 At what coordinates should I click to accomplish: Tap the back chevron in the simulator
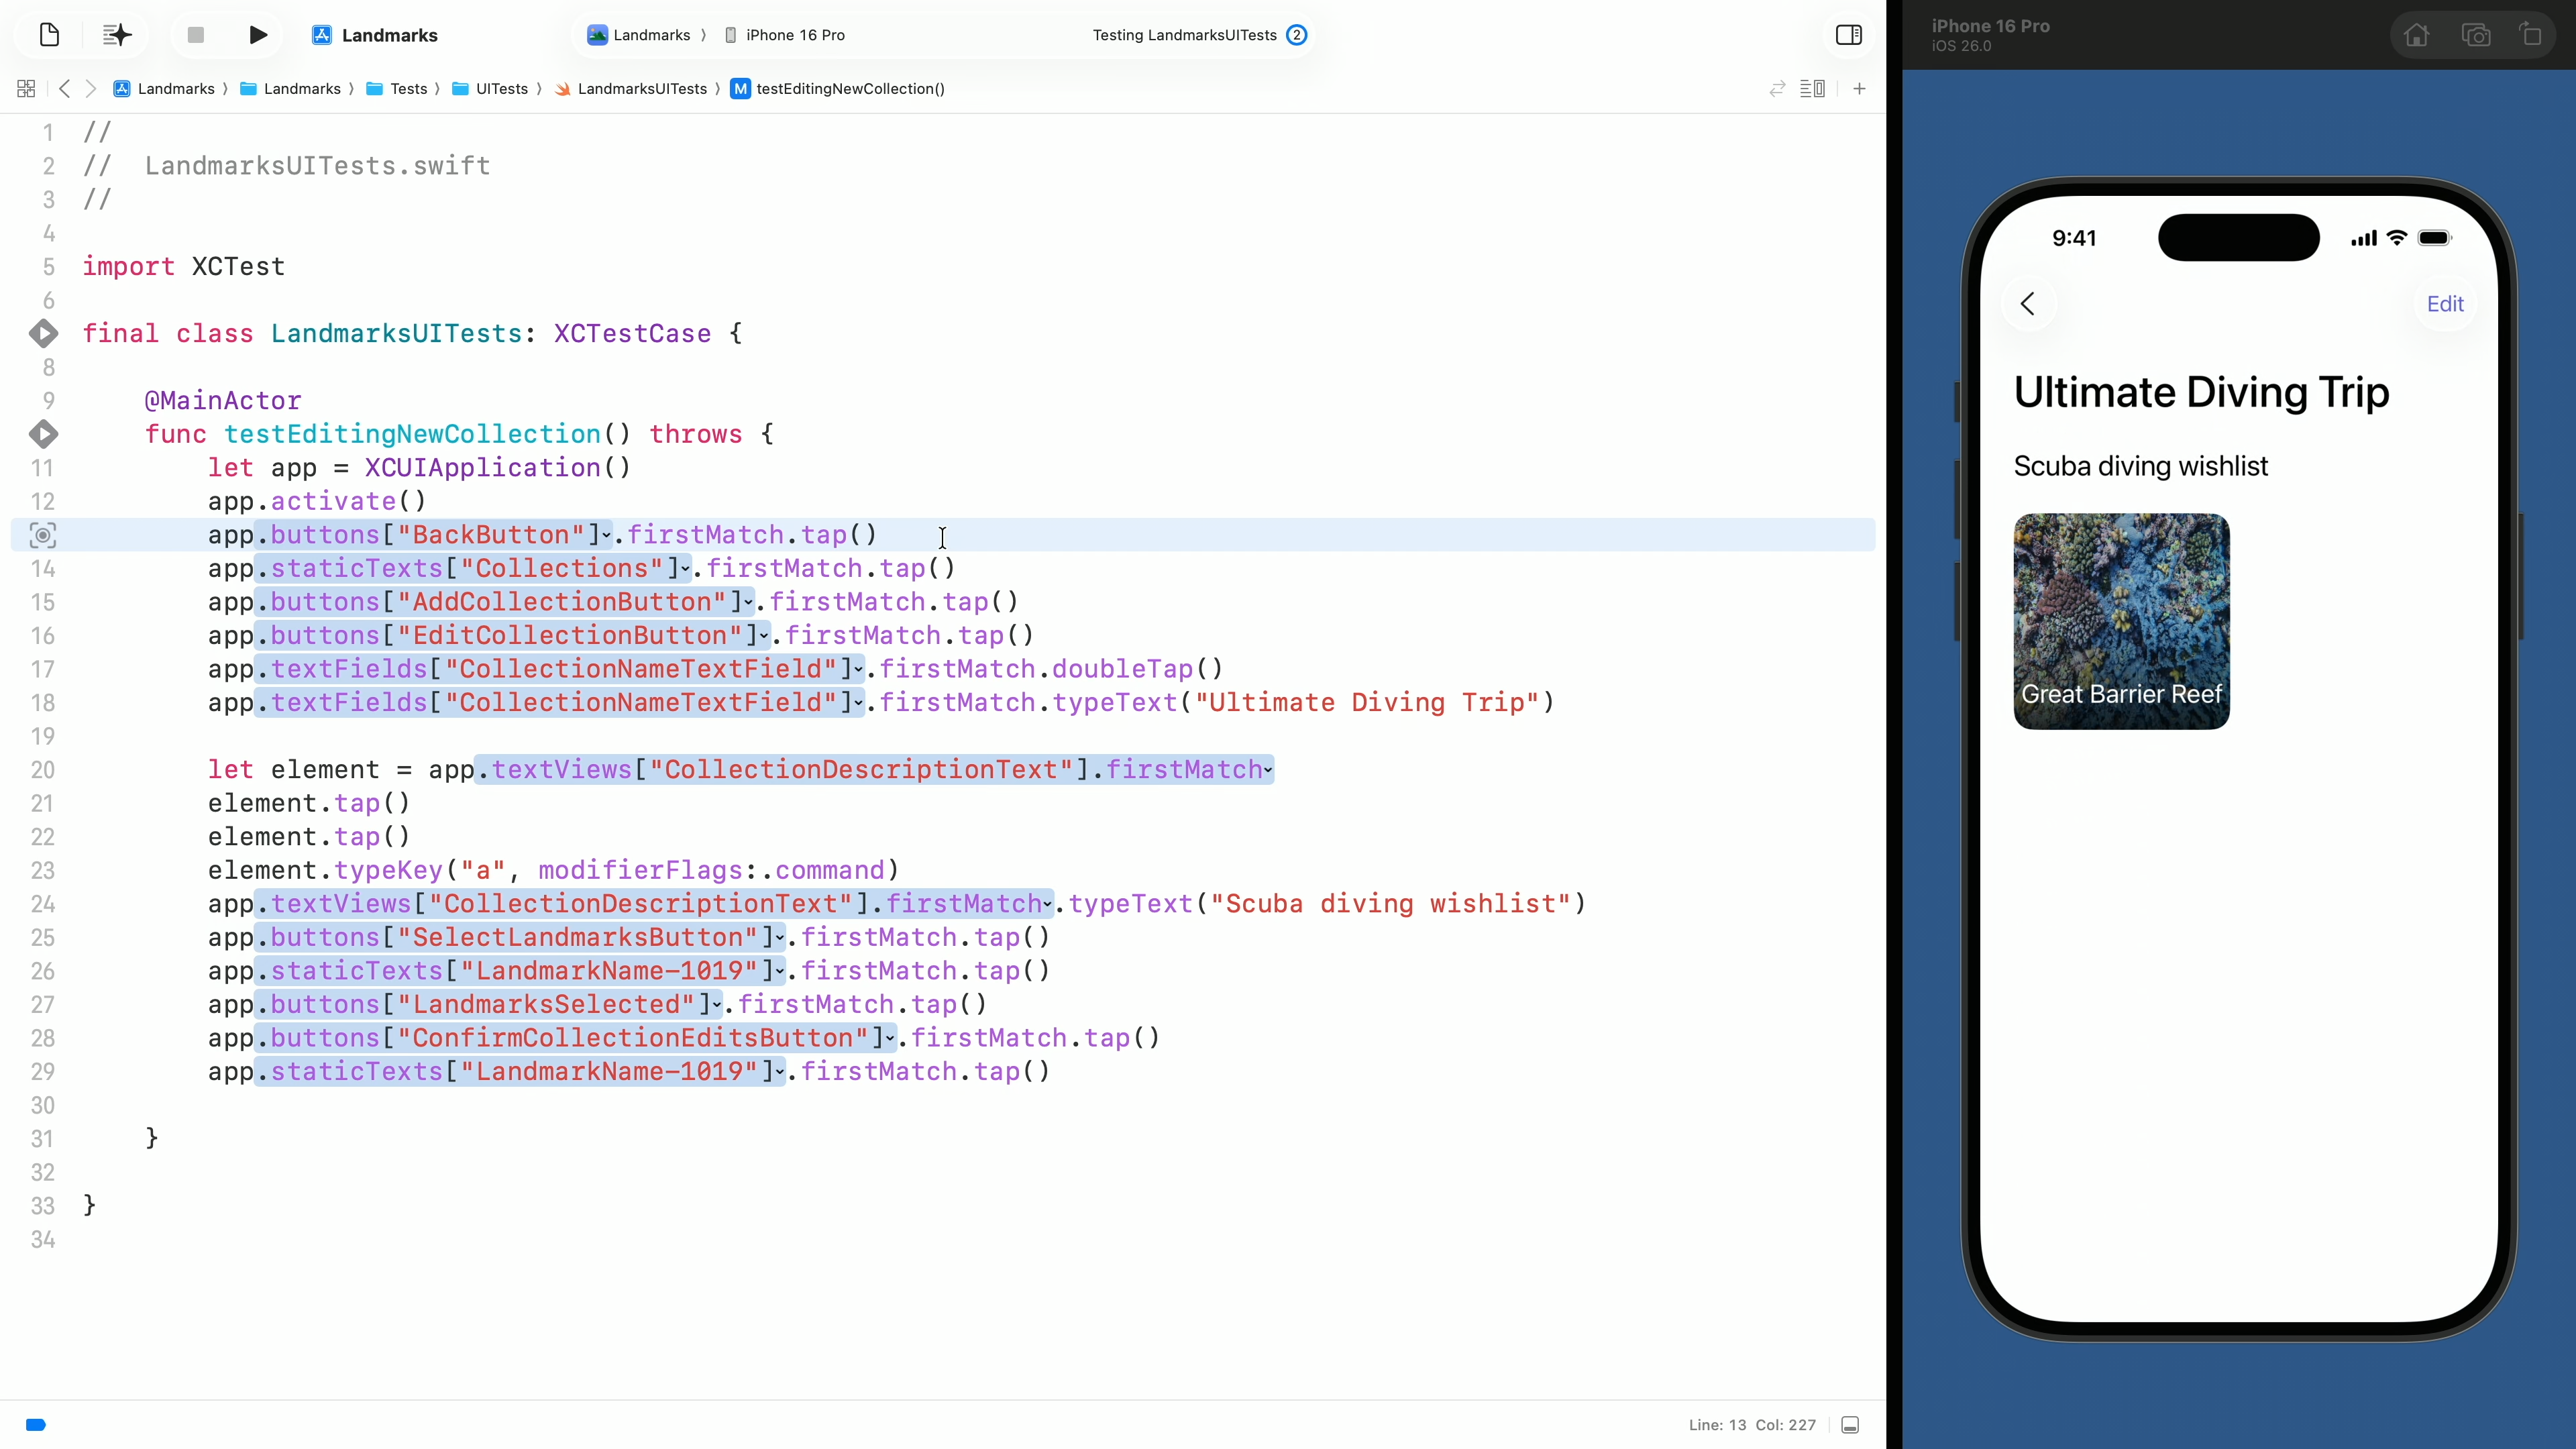[x=2027, y=304]
